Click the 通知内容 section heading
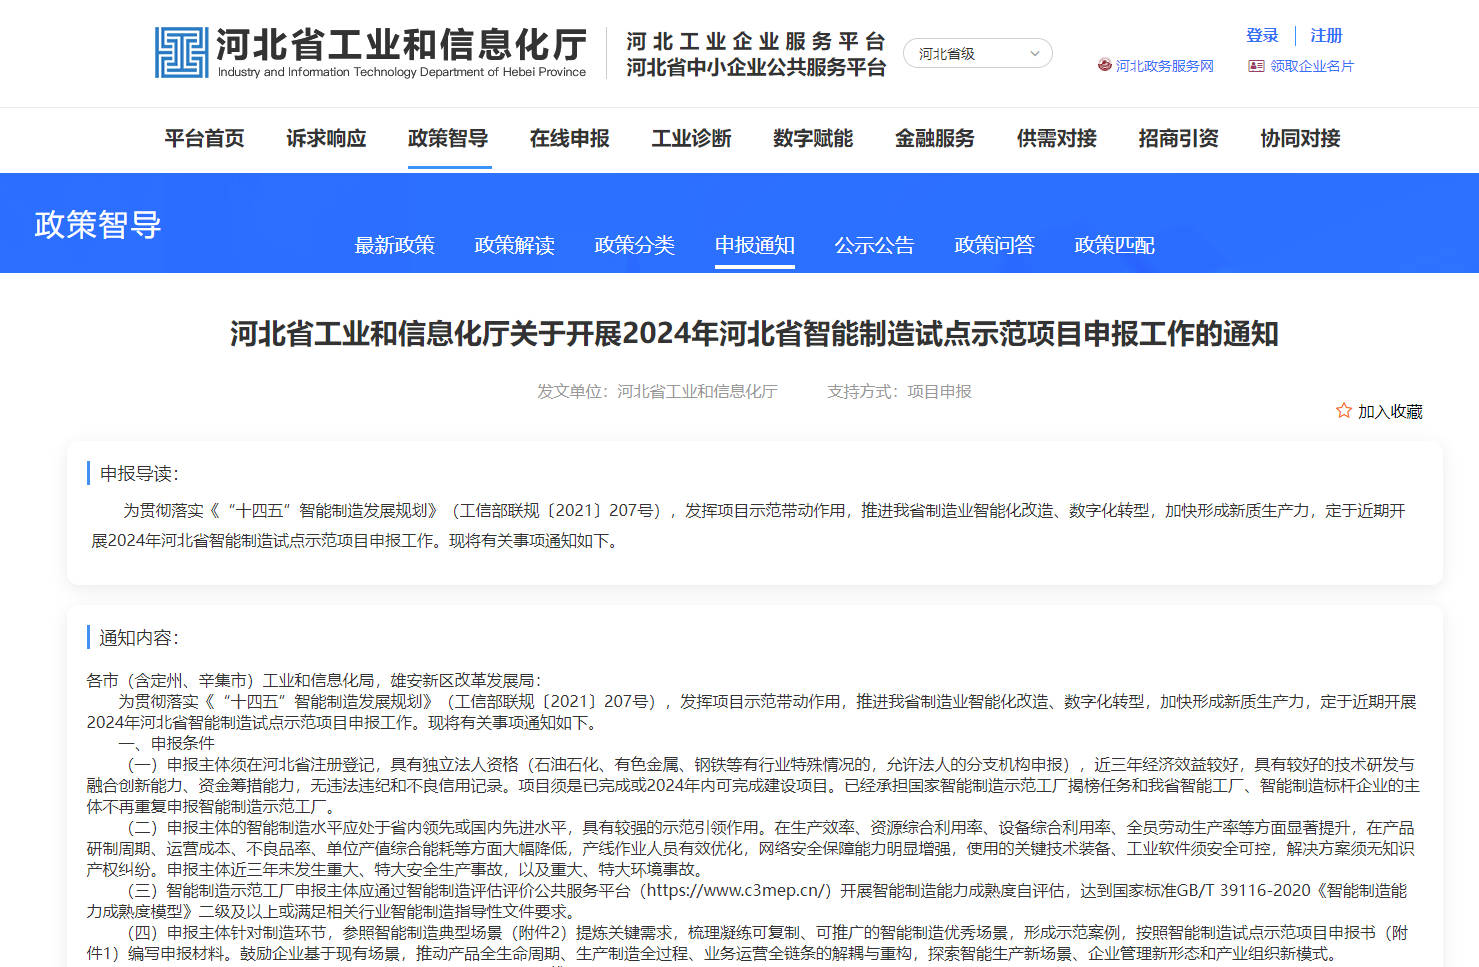The width and height of the screenshot is (1479, 967). tap(139, 637)
